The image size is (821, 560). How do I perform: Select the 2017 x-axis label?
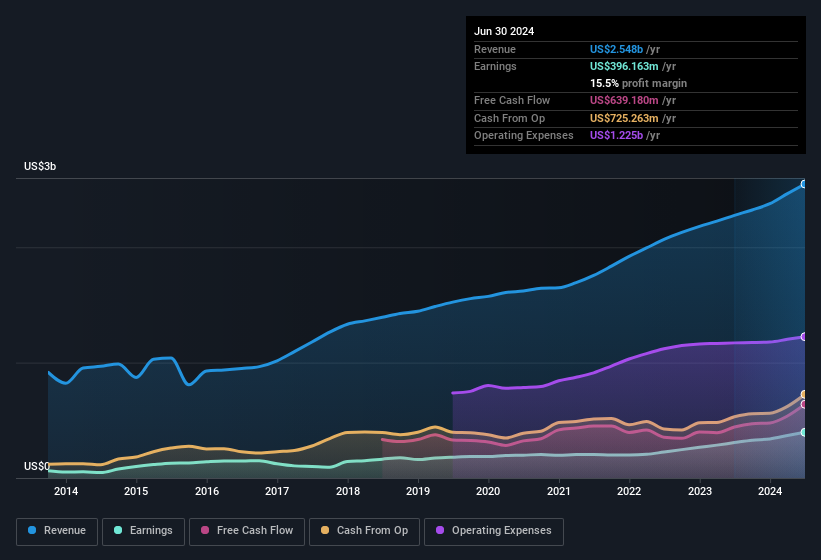tap(277, 491)
